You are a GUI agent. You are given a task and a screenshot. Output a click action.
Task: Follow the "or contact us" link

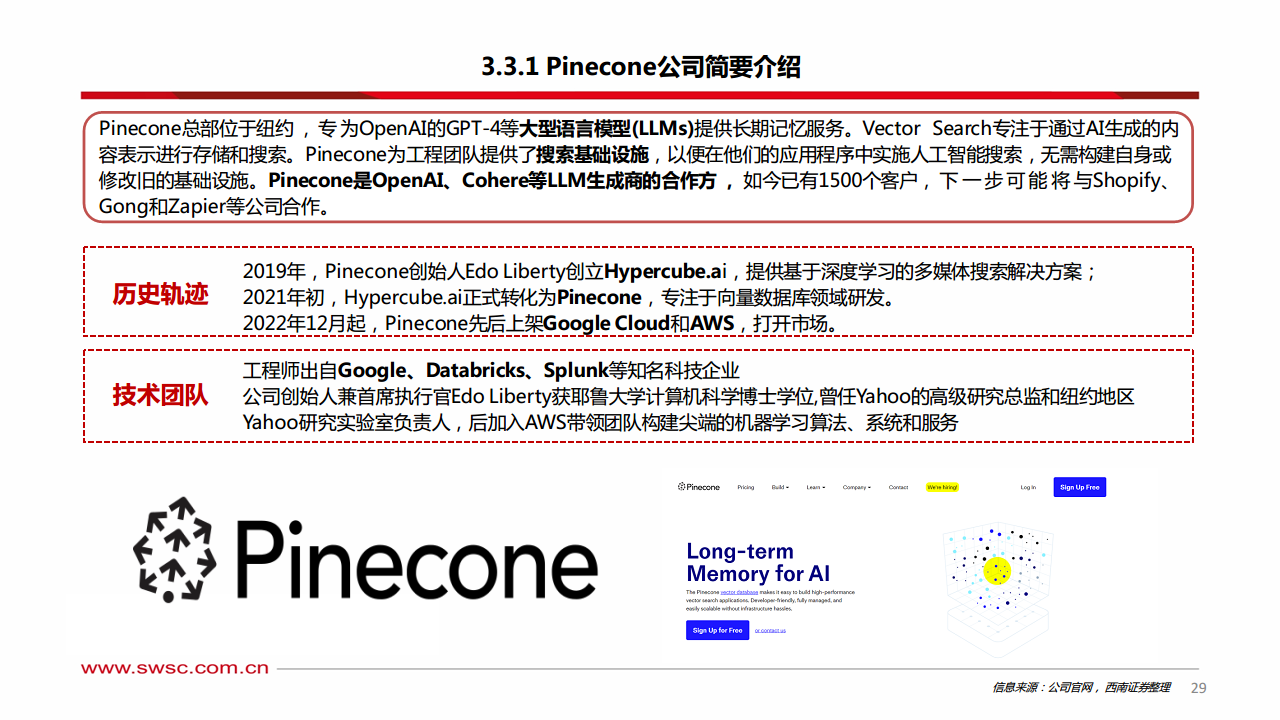pyautogui.click(x=770, y=630)
